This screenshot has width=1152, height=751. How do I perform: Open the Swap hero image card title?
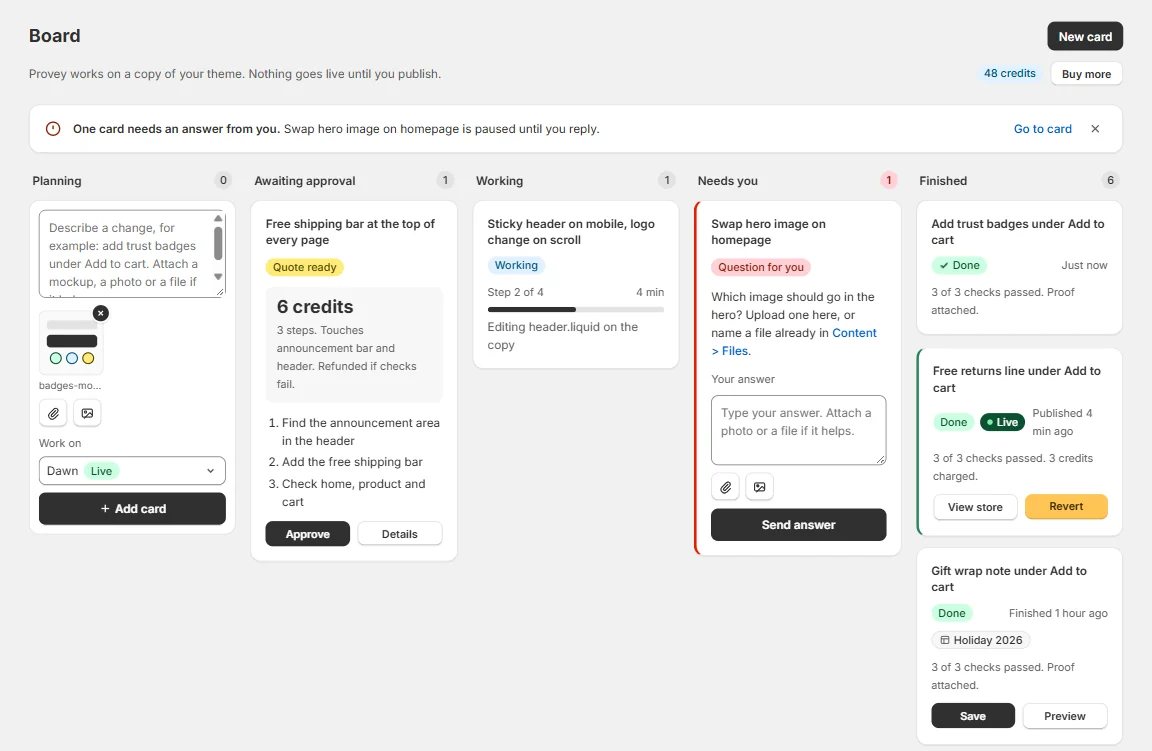tap(768, 231)
